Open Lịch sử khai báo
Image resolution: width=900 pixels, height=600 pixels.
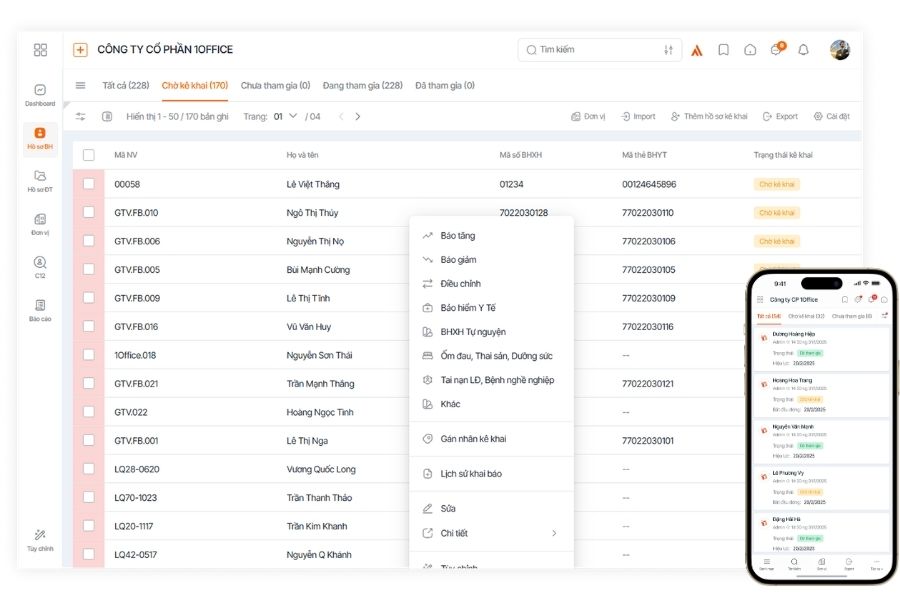(491, 474)
